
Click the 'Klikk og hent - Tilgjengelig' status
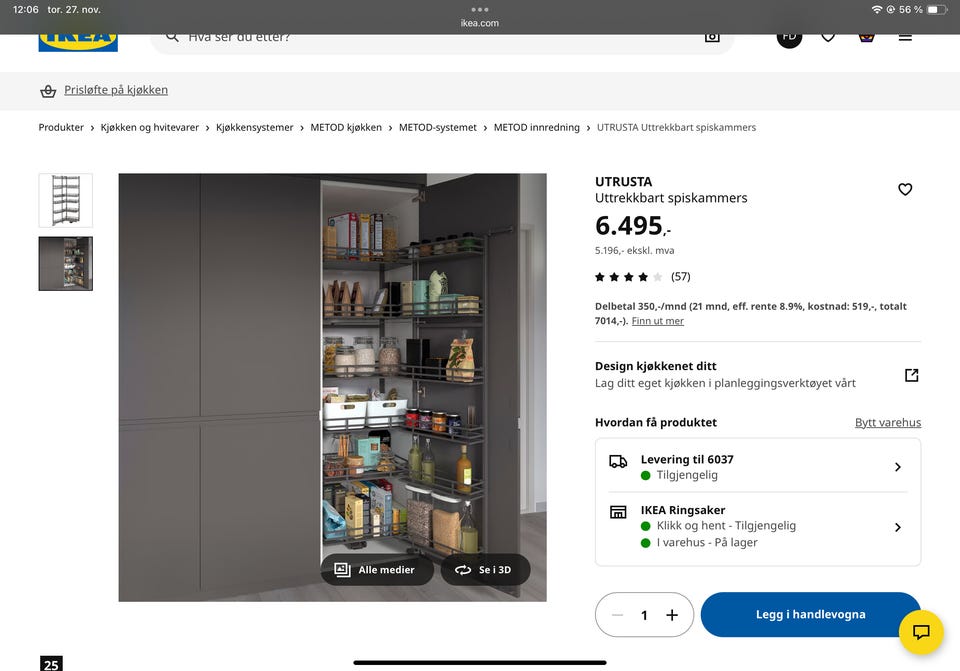[x=726, y=525]
